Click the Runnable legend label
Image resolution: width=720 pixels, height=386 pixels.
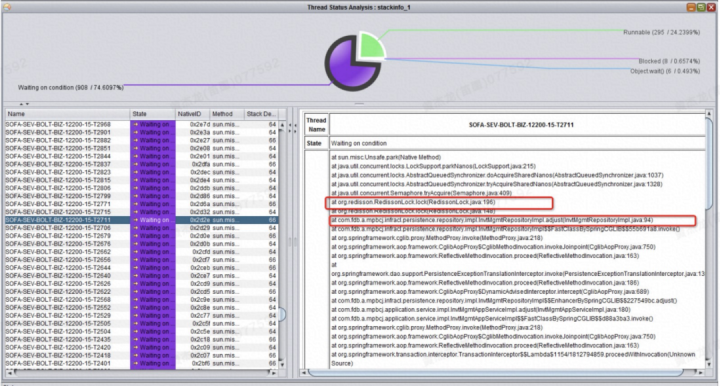tap(661, 33)
